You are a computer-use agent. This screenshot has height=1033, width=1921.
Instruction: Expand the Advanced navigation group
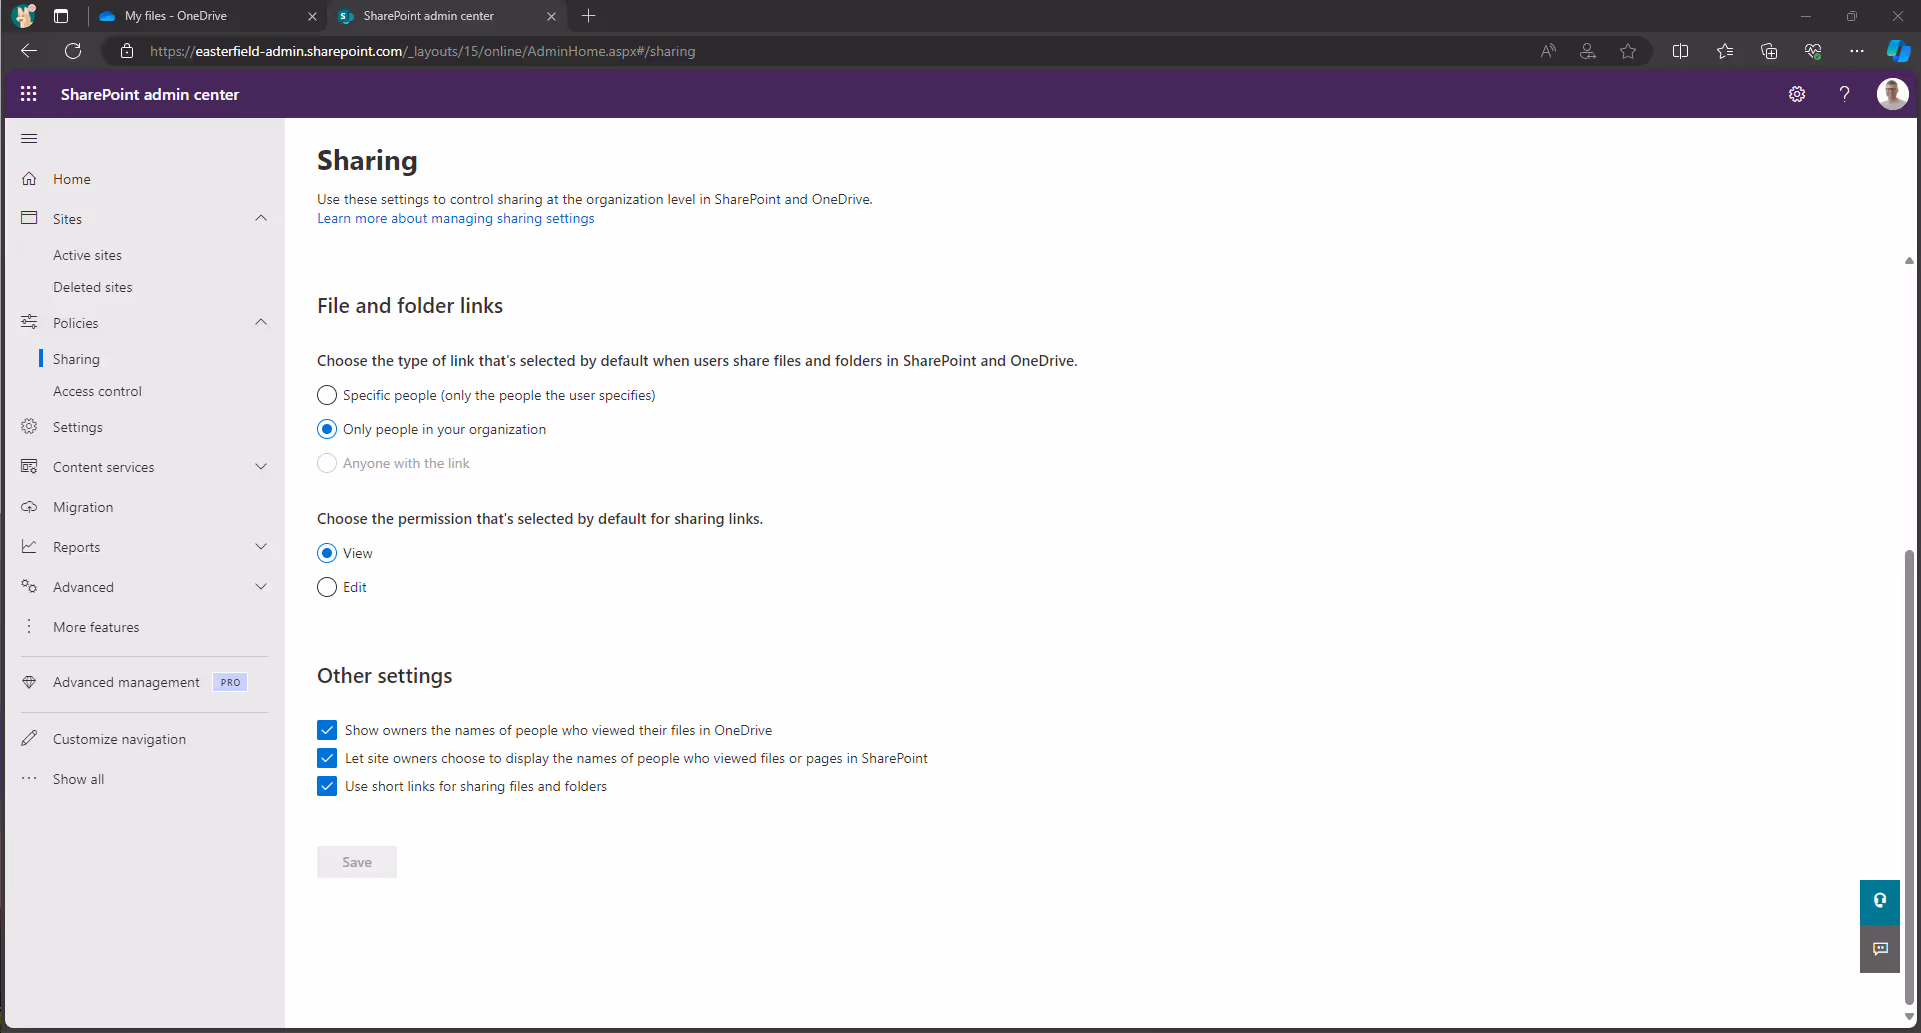coord(261,586)
